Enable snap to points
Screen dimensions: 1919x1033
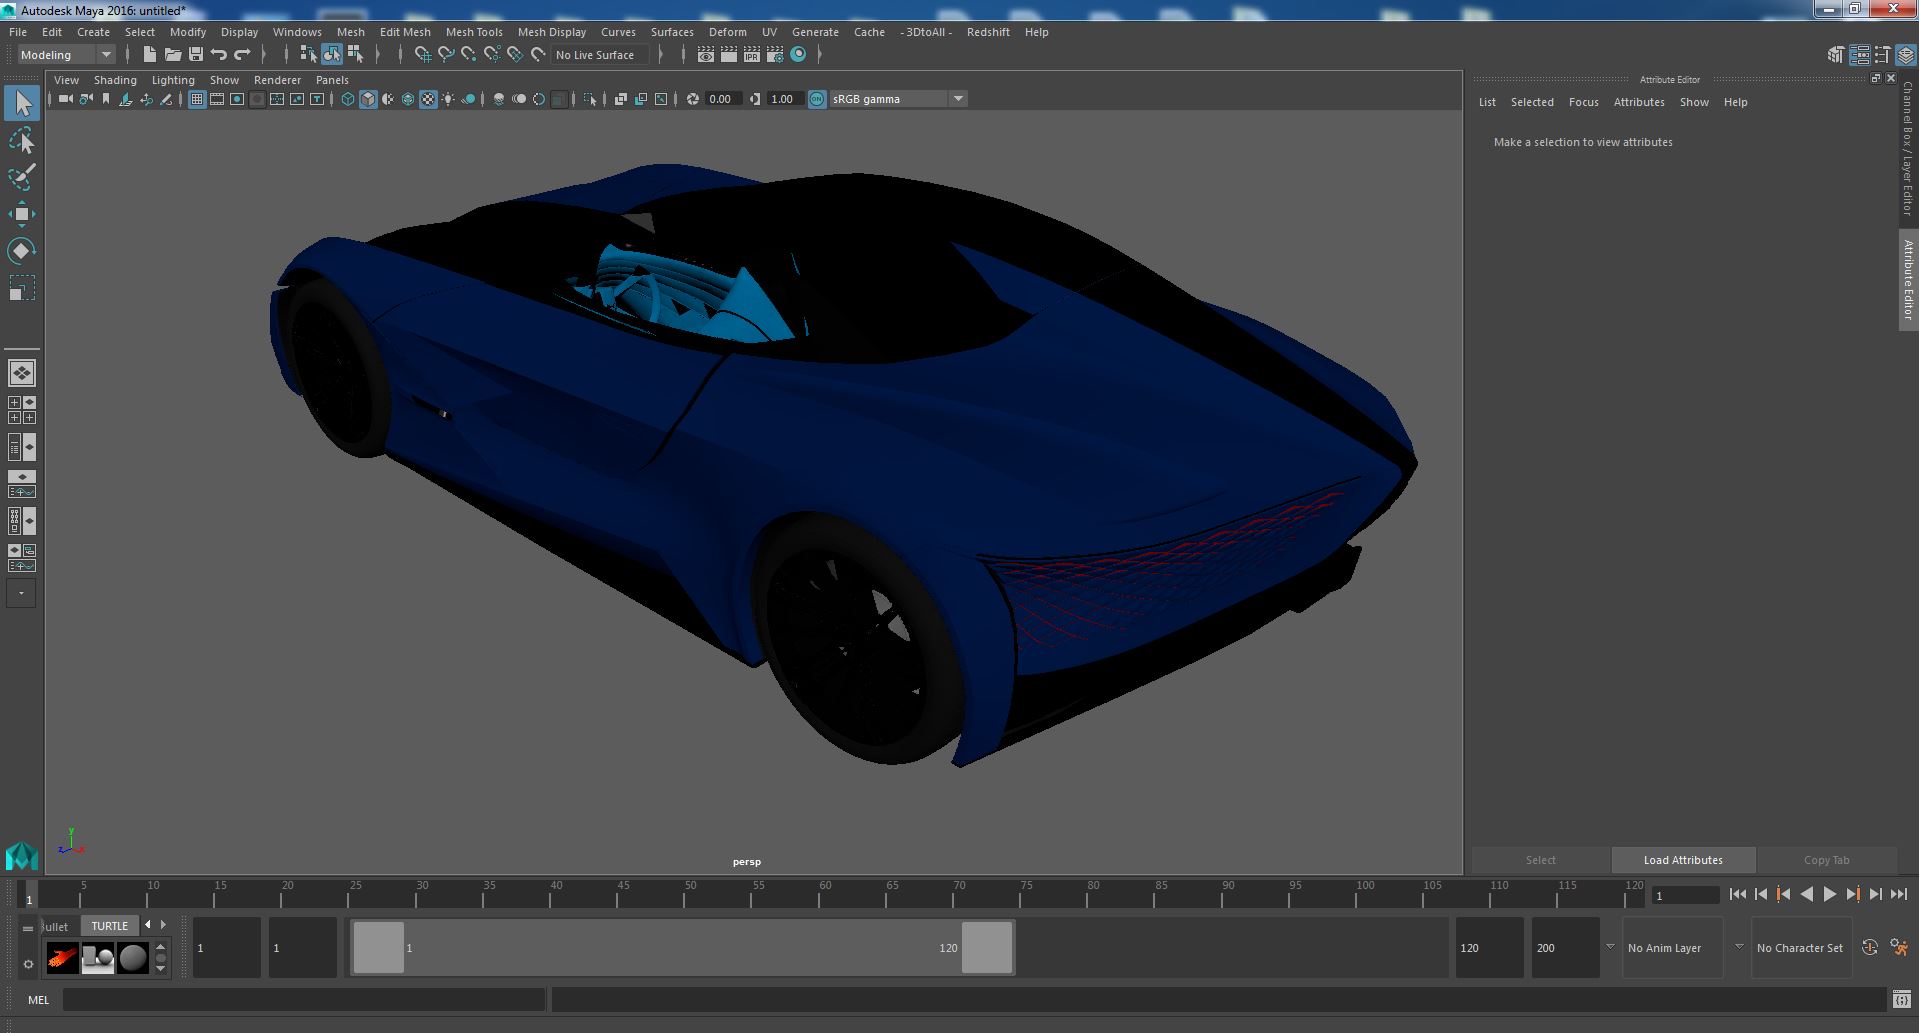click(469, 55)
